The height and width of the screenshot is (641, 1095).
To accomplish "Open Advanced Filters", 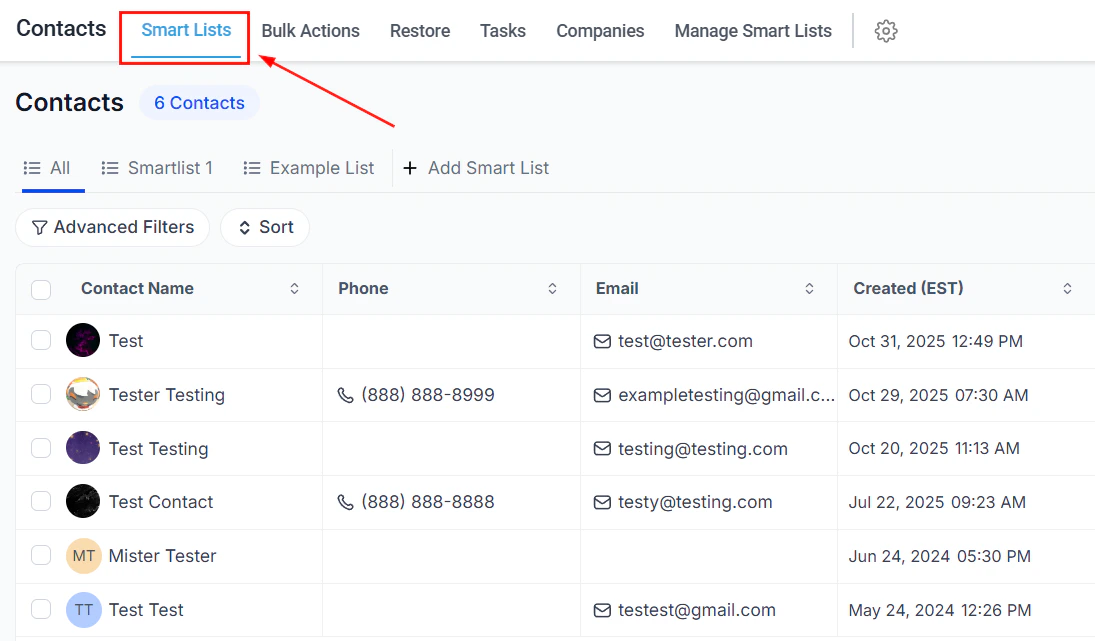I will click(112, 227).
